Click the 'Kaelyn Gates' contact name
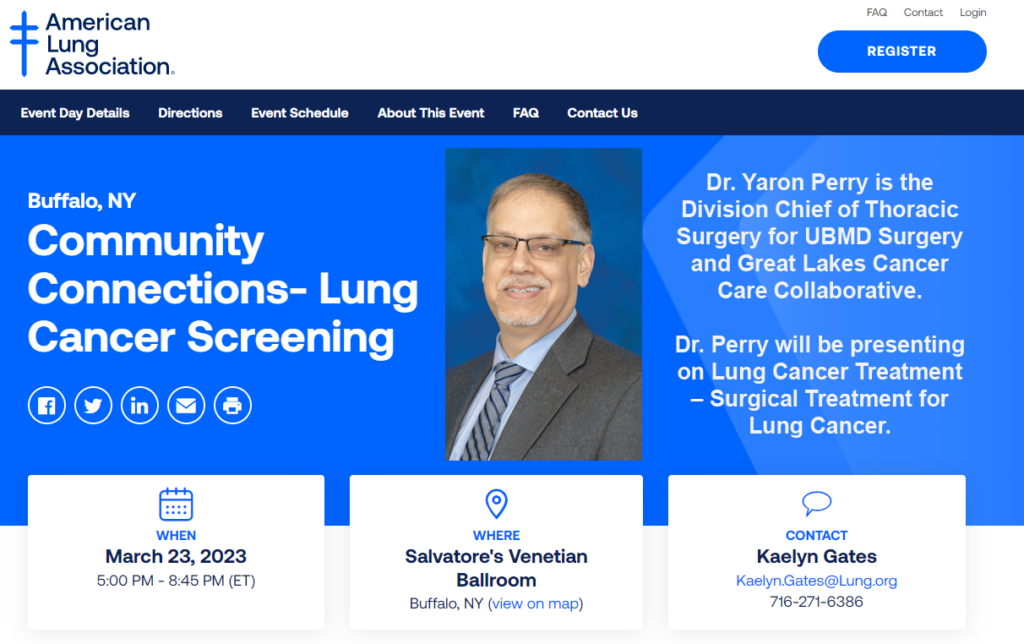This screenshot has height=644, width=1024. pyautogui.click(x=816, y=556)
